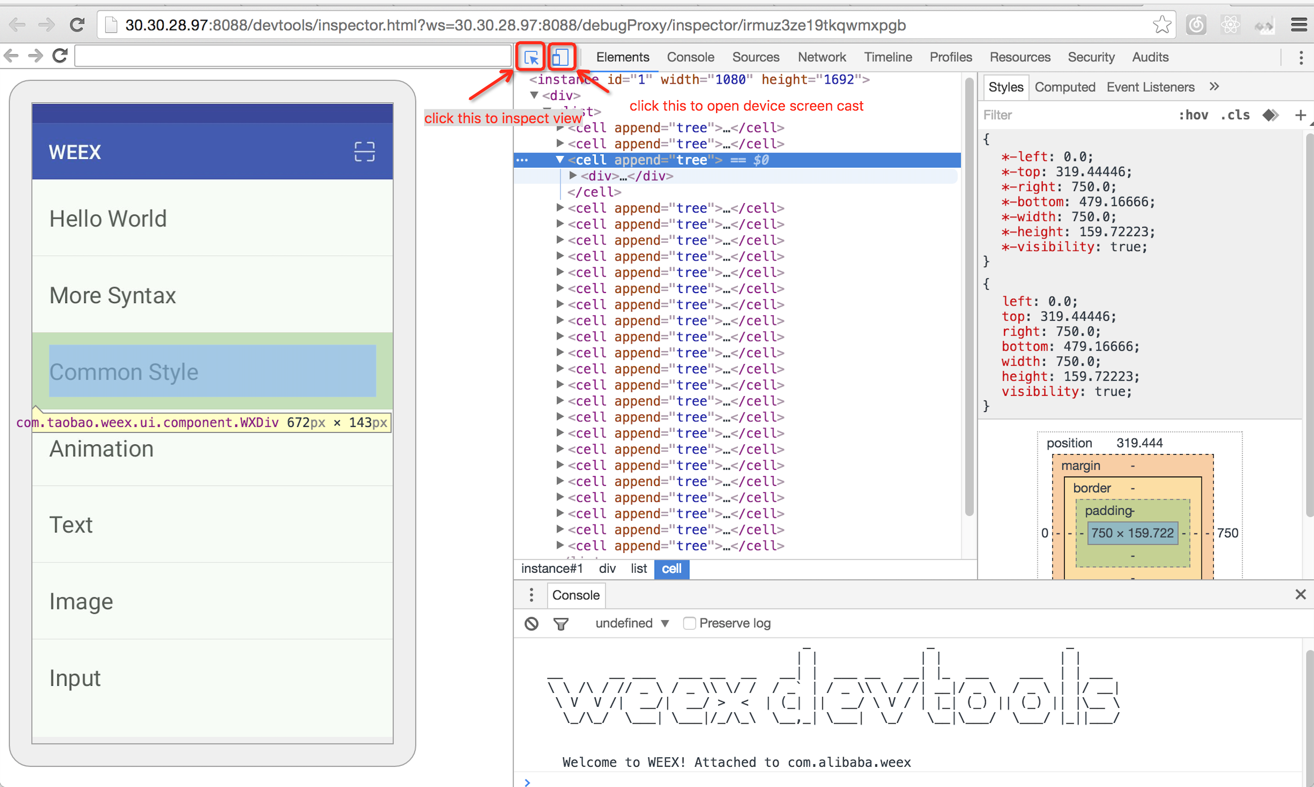Toggle the device screen cast icon
The image size is (1314, 787).
561,58
